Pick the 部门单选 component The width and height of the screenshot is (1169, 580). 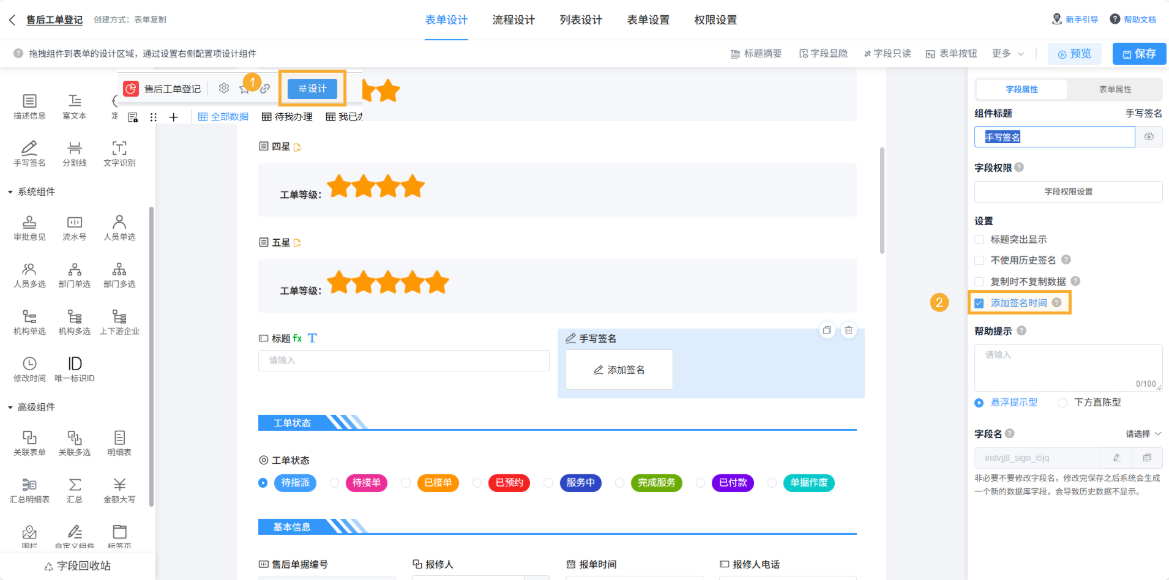[75, 276]
